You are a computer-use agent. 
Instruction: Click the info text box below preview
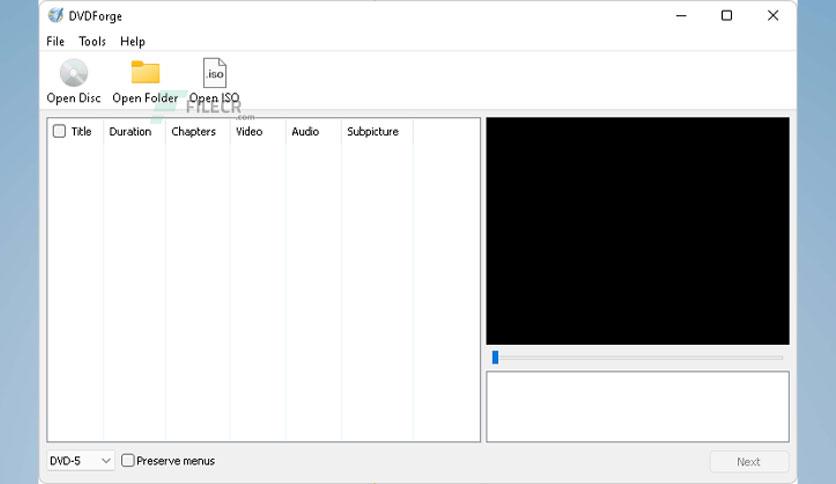tap(638, 407)
